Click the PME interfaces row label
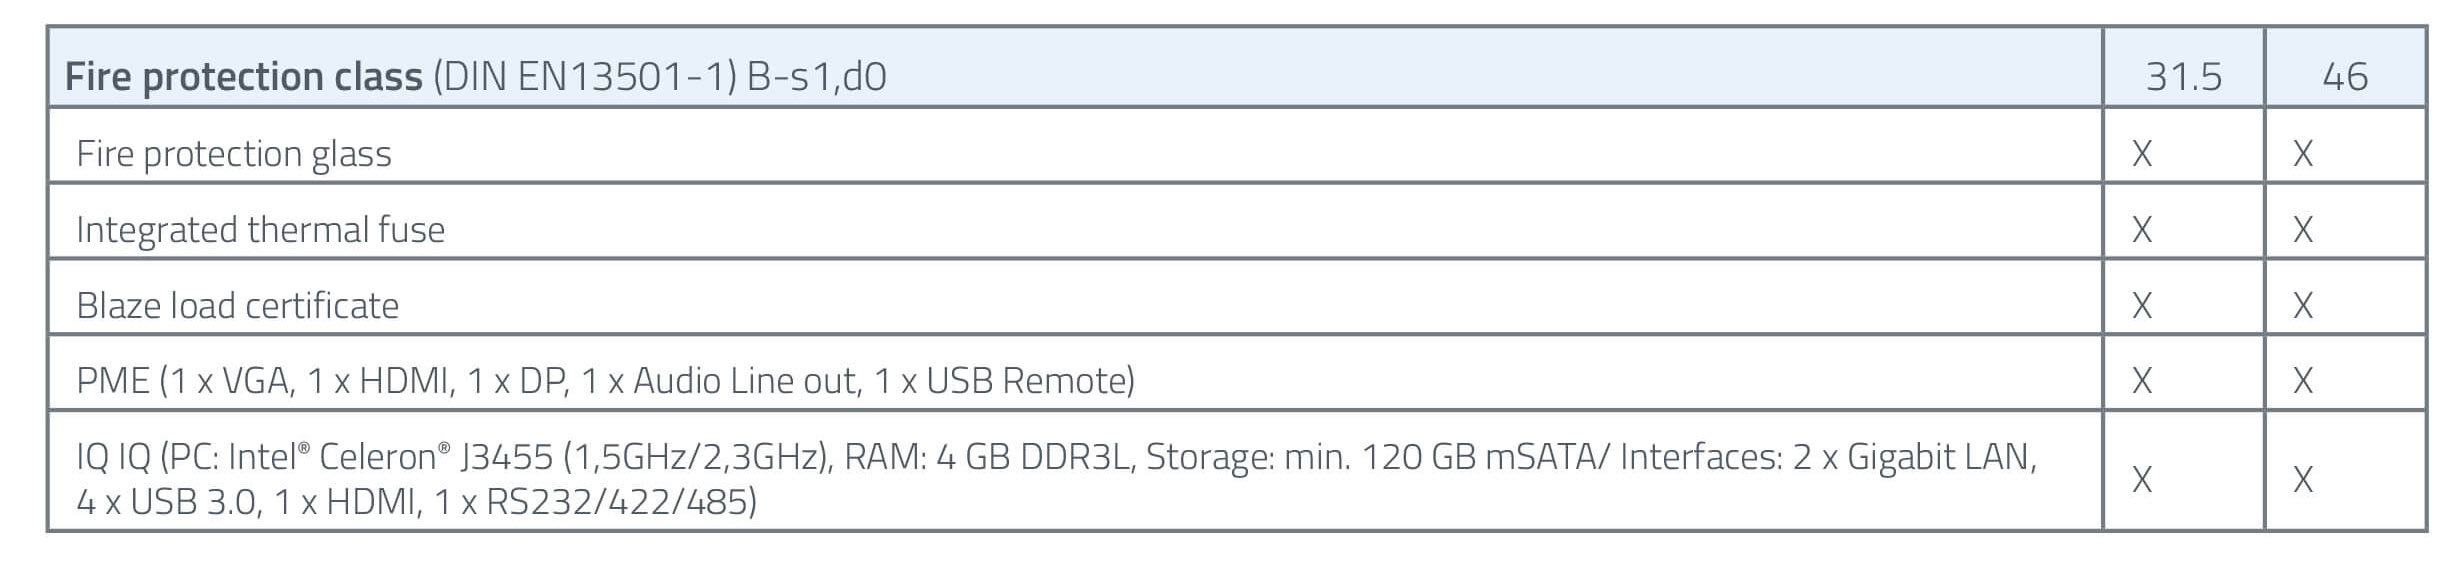The height and width of the screenshot is (561, 2464). pos(605,381)
